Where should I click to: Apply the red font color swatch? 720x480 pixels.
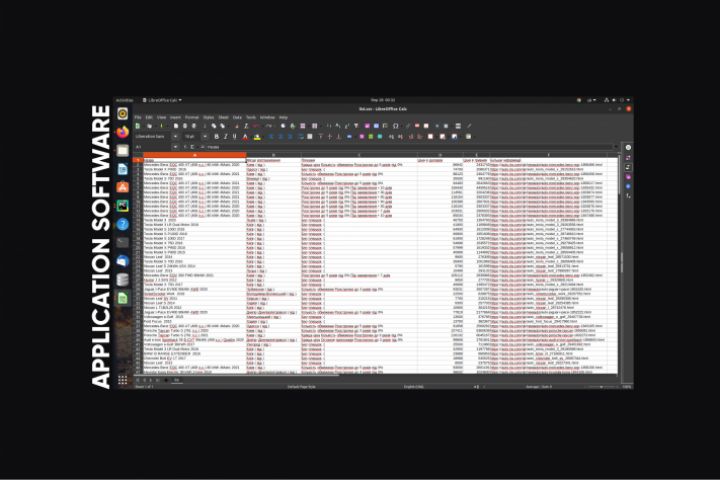click(x=245, y=137)
